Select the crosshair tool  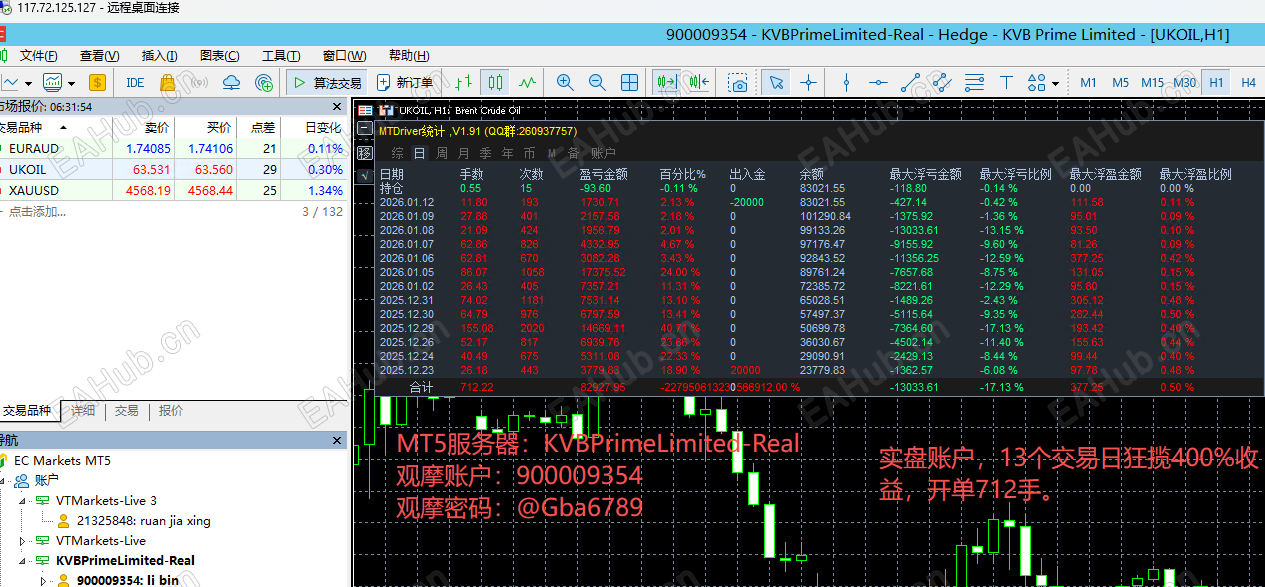(x=808, y=82)
